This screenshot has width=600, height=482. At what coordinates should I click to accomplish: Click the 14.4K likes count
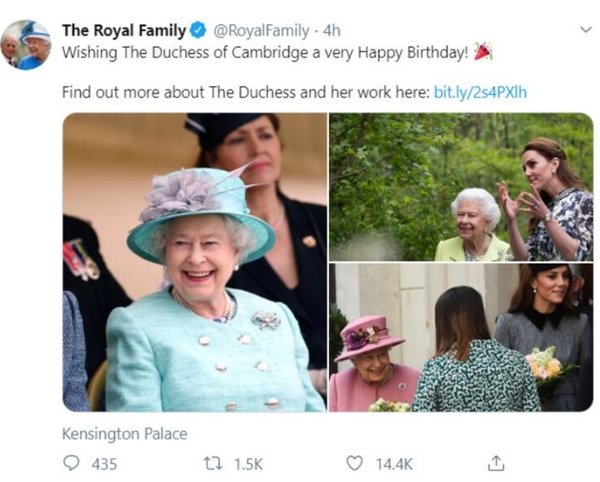393,464
